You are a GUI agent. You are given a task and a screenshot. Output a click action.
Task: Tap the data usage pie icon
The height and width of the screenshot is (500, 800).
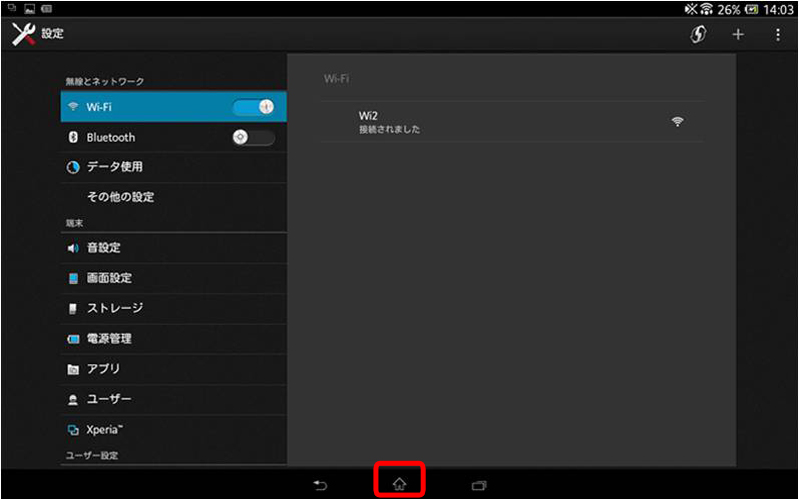coord(73,167)
